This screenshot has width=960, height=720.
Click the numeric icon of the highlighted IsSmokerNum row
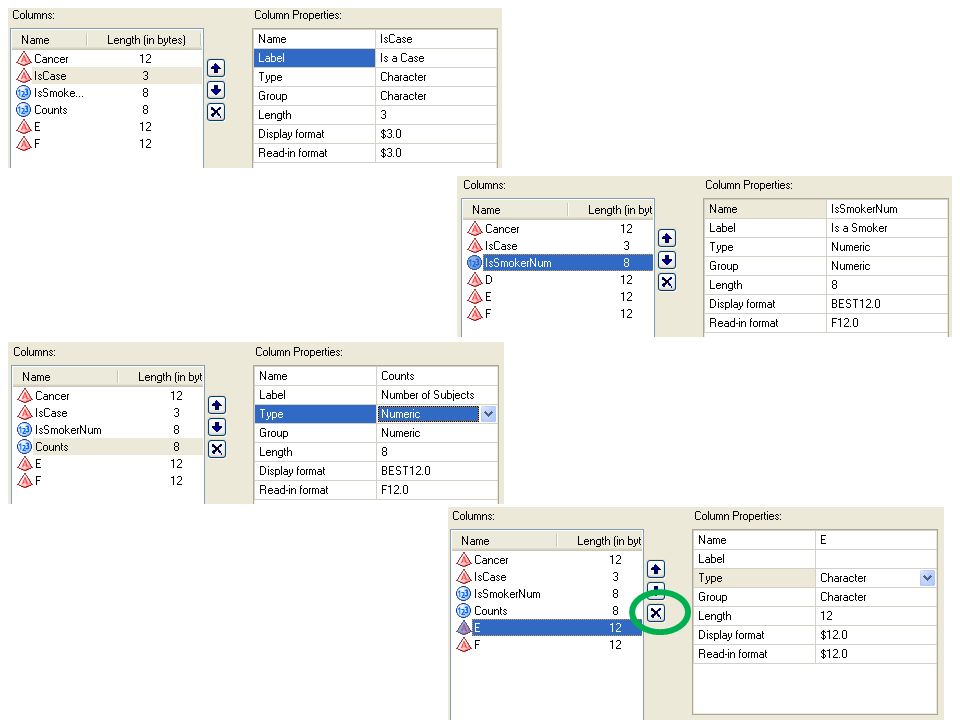pyautogui.click(x=474, y=263)
